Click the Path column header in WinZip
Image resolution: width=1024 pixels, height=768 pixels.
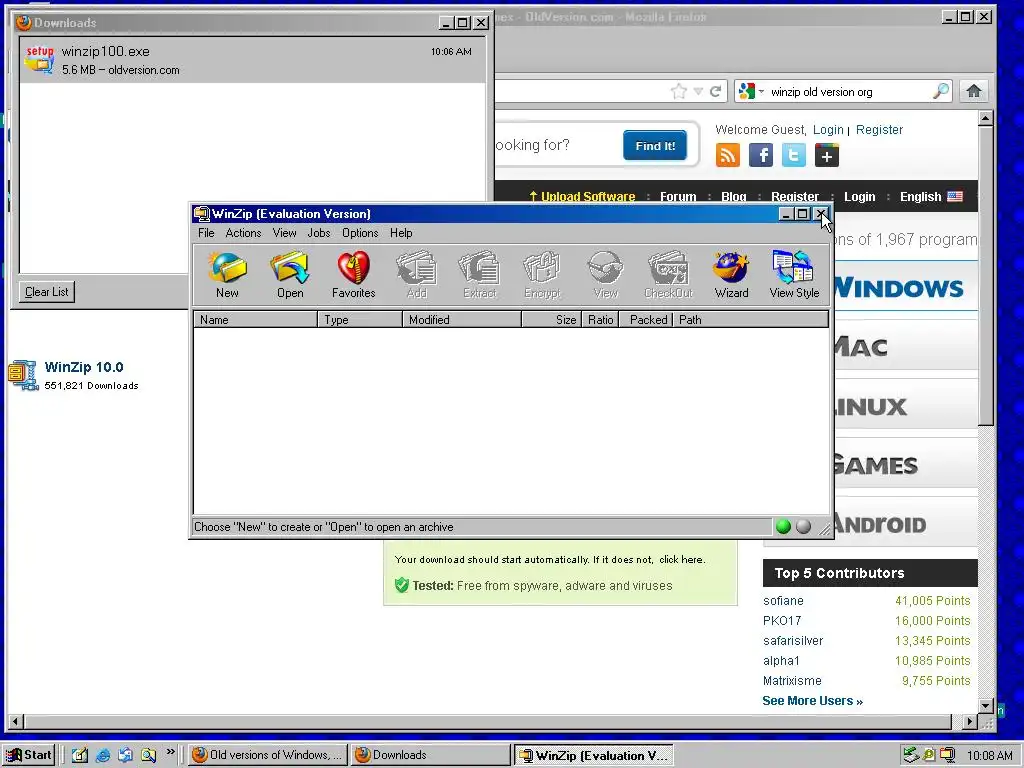tap(750, 319)
